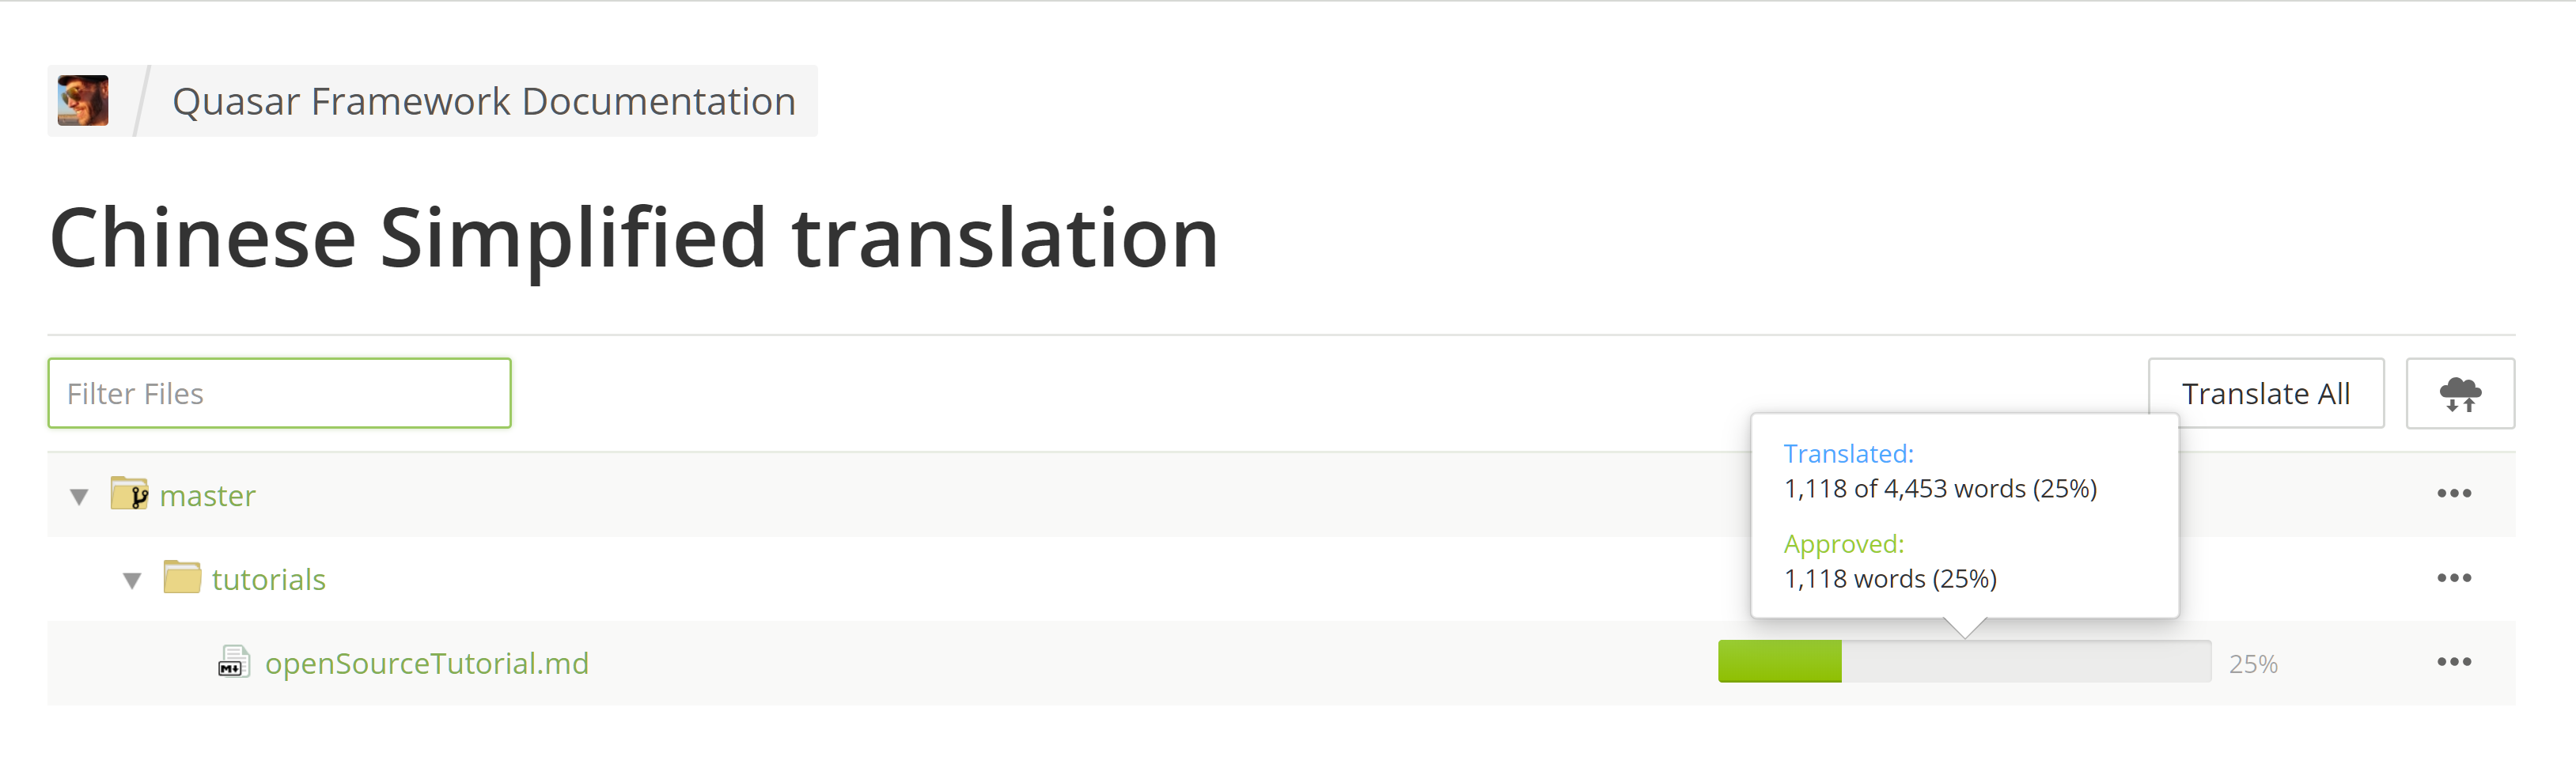
Task: Collapse the tutorials folder triangle
Action: 131,580
